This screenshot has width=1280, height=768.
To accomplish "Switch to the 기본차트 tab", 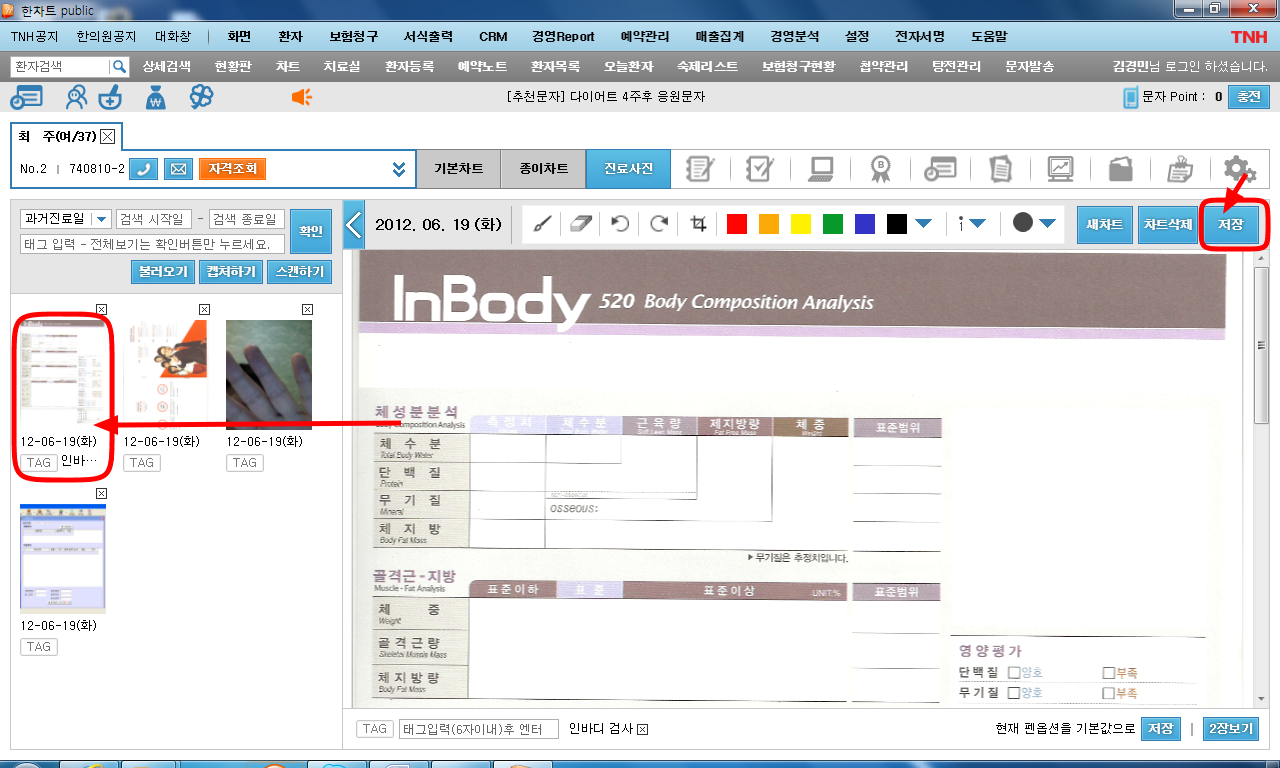I will [x=459, y=169].
